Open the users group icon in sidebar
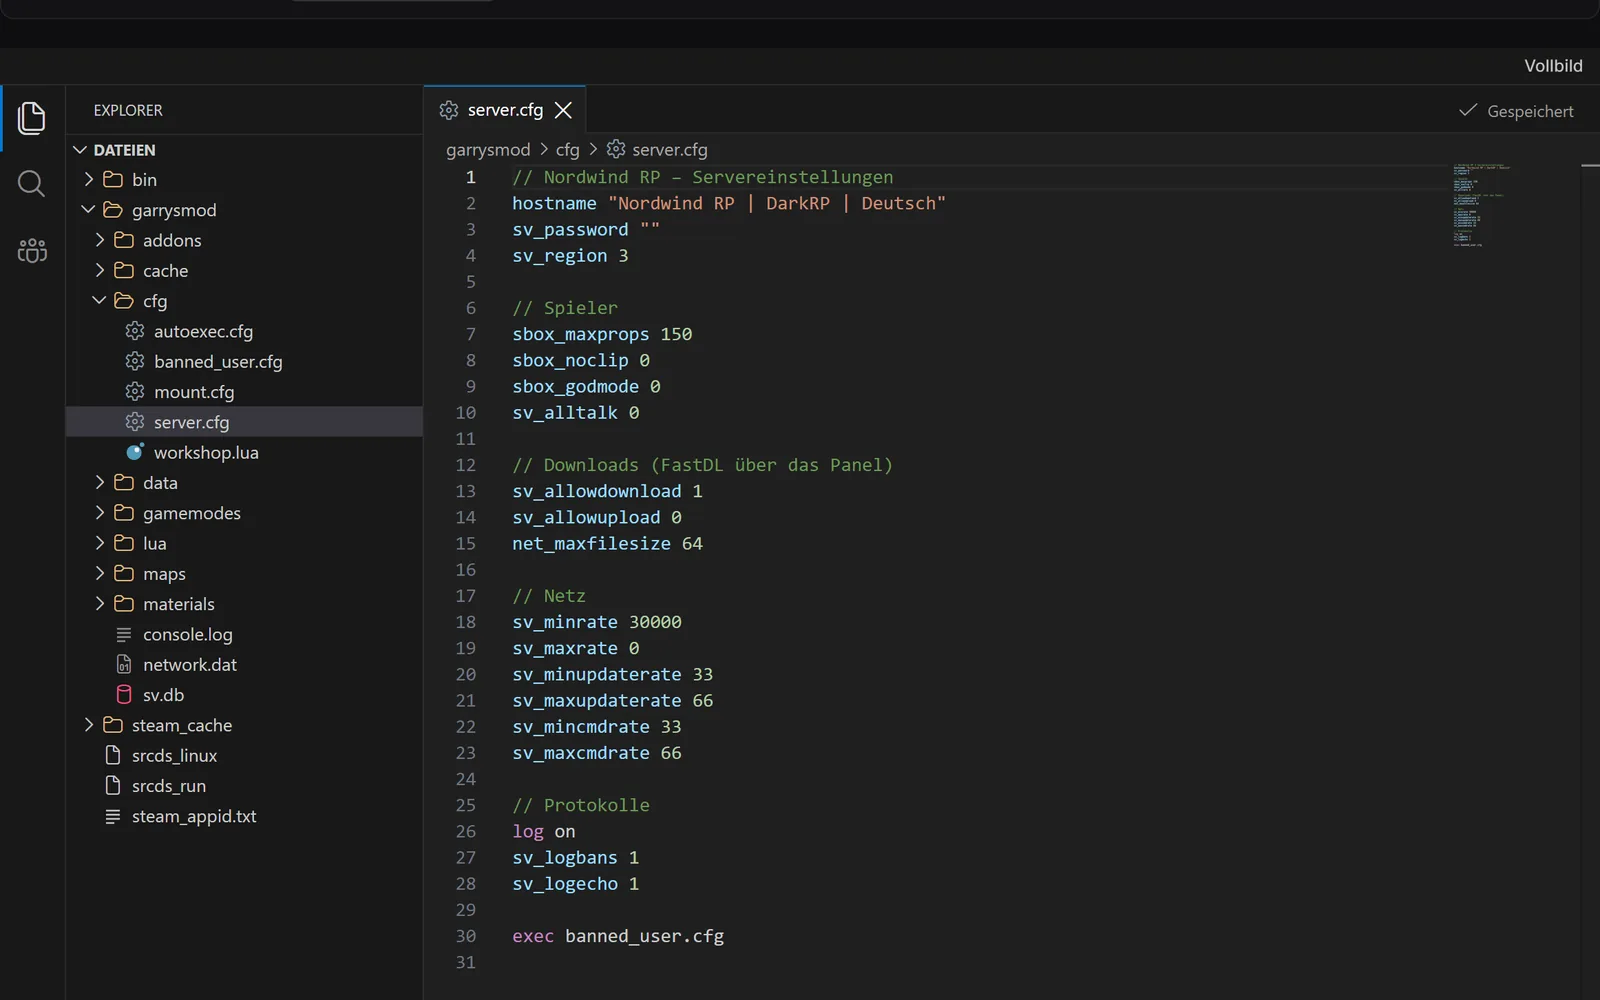Screen dimensions: 1600x1000 pyautogui.click(x=32, y=250)
